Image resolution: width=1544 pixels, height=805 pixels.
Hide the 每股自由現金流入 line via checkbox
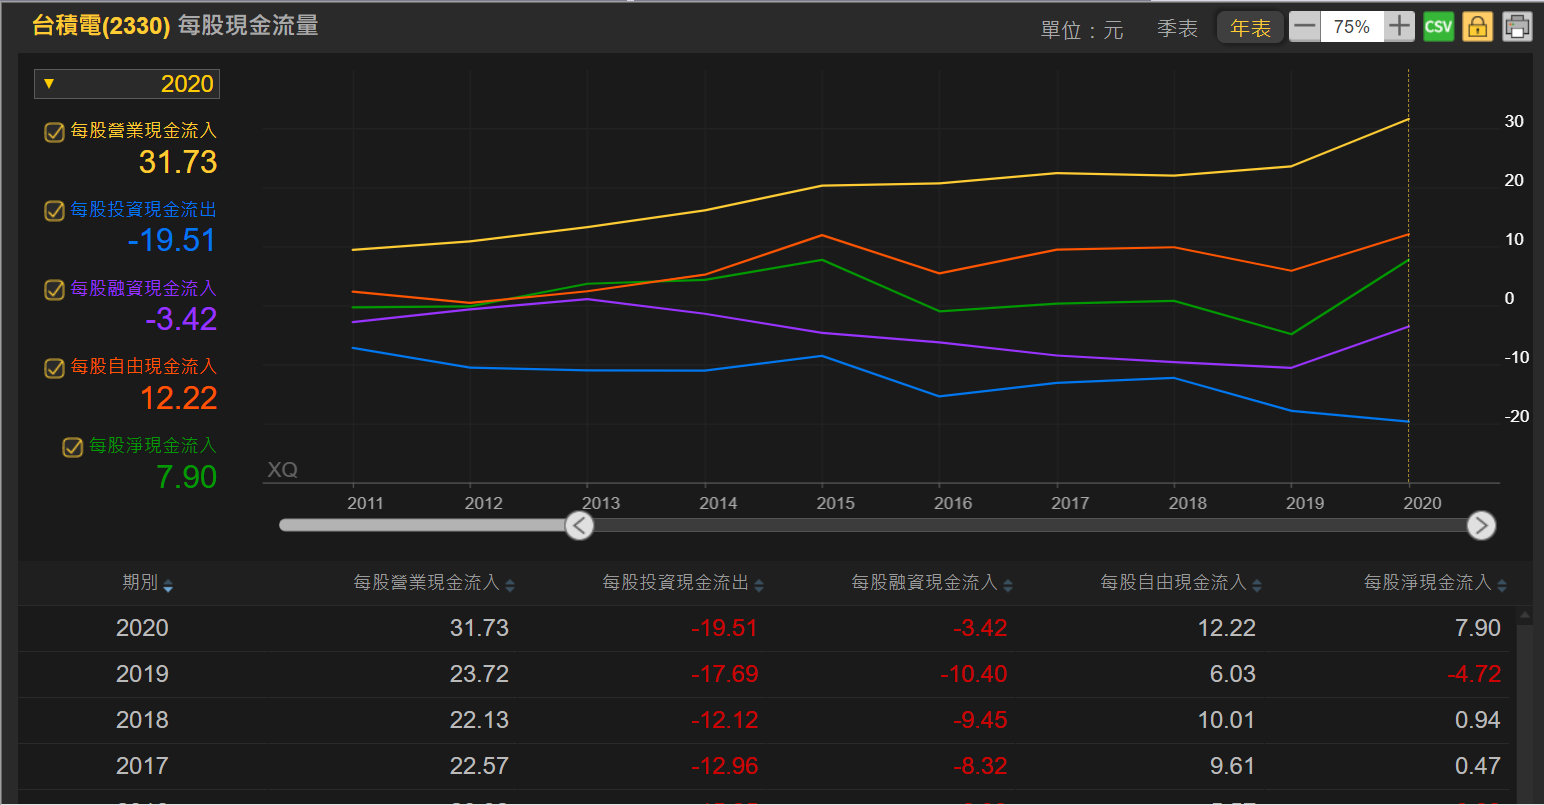click(55, 368)
